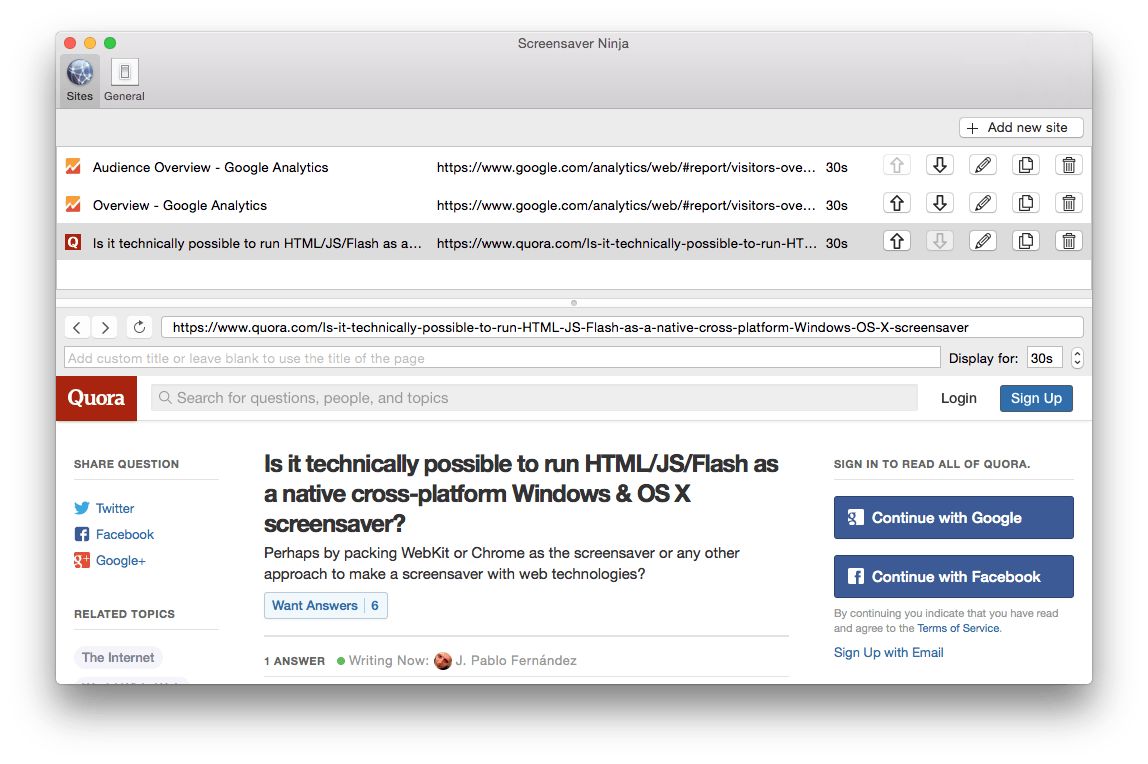Delete the Audience Overview site entry
Screen dimensions: 1148x764
click(x=1068, y=166)
